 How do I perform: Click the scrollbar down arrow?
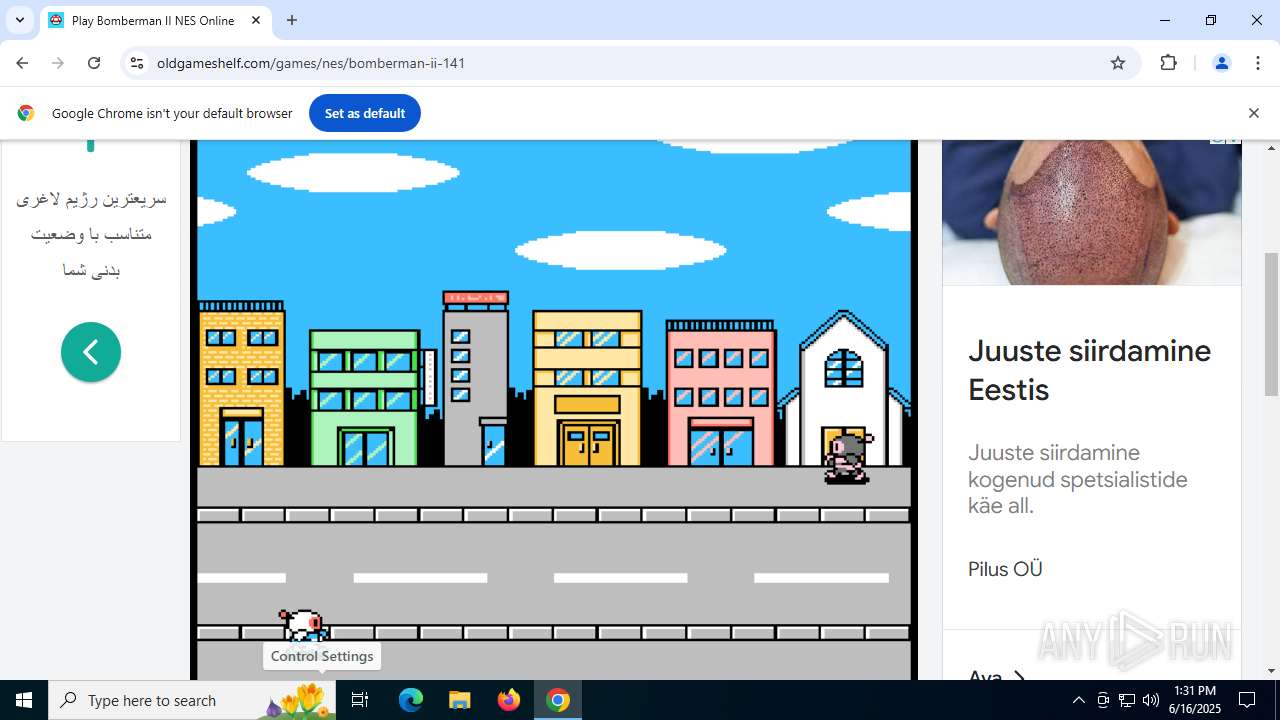coord(1272,671)
